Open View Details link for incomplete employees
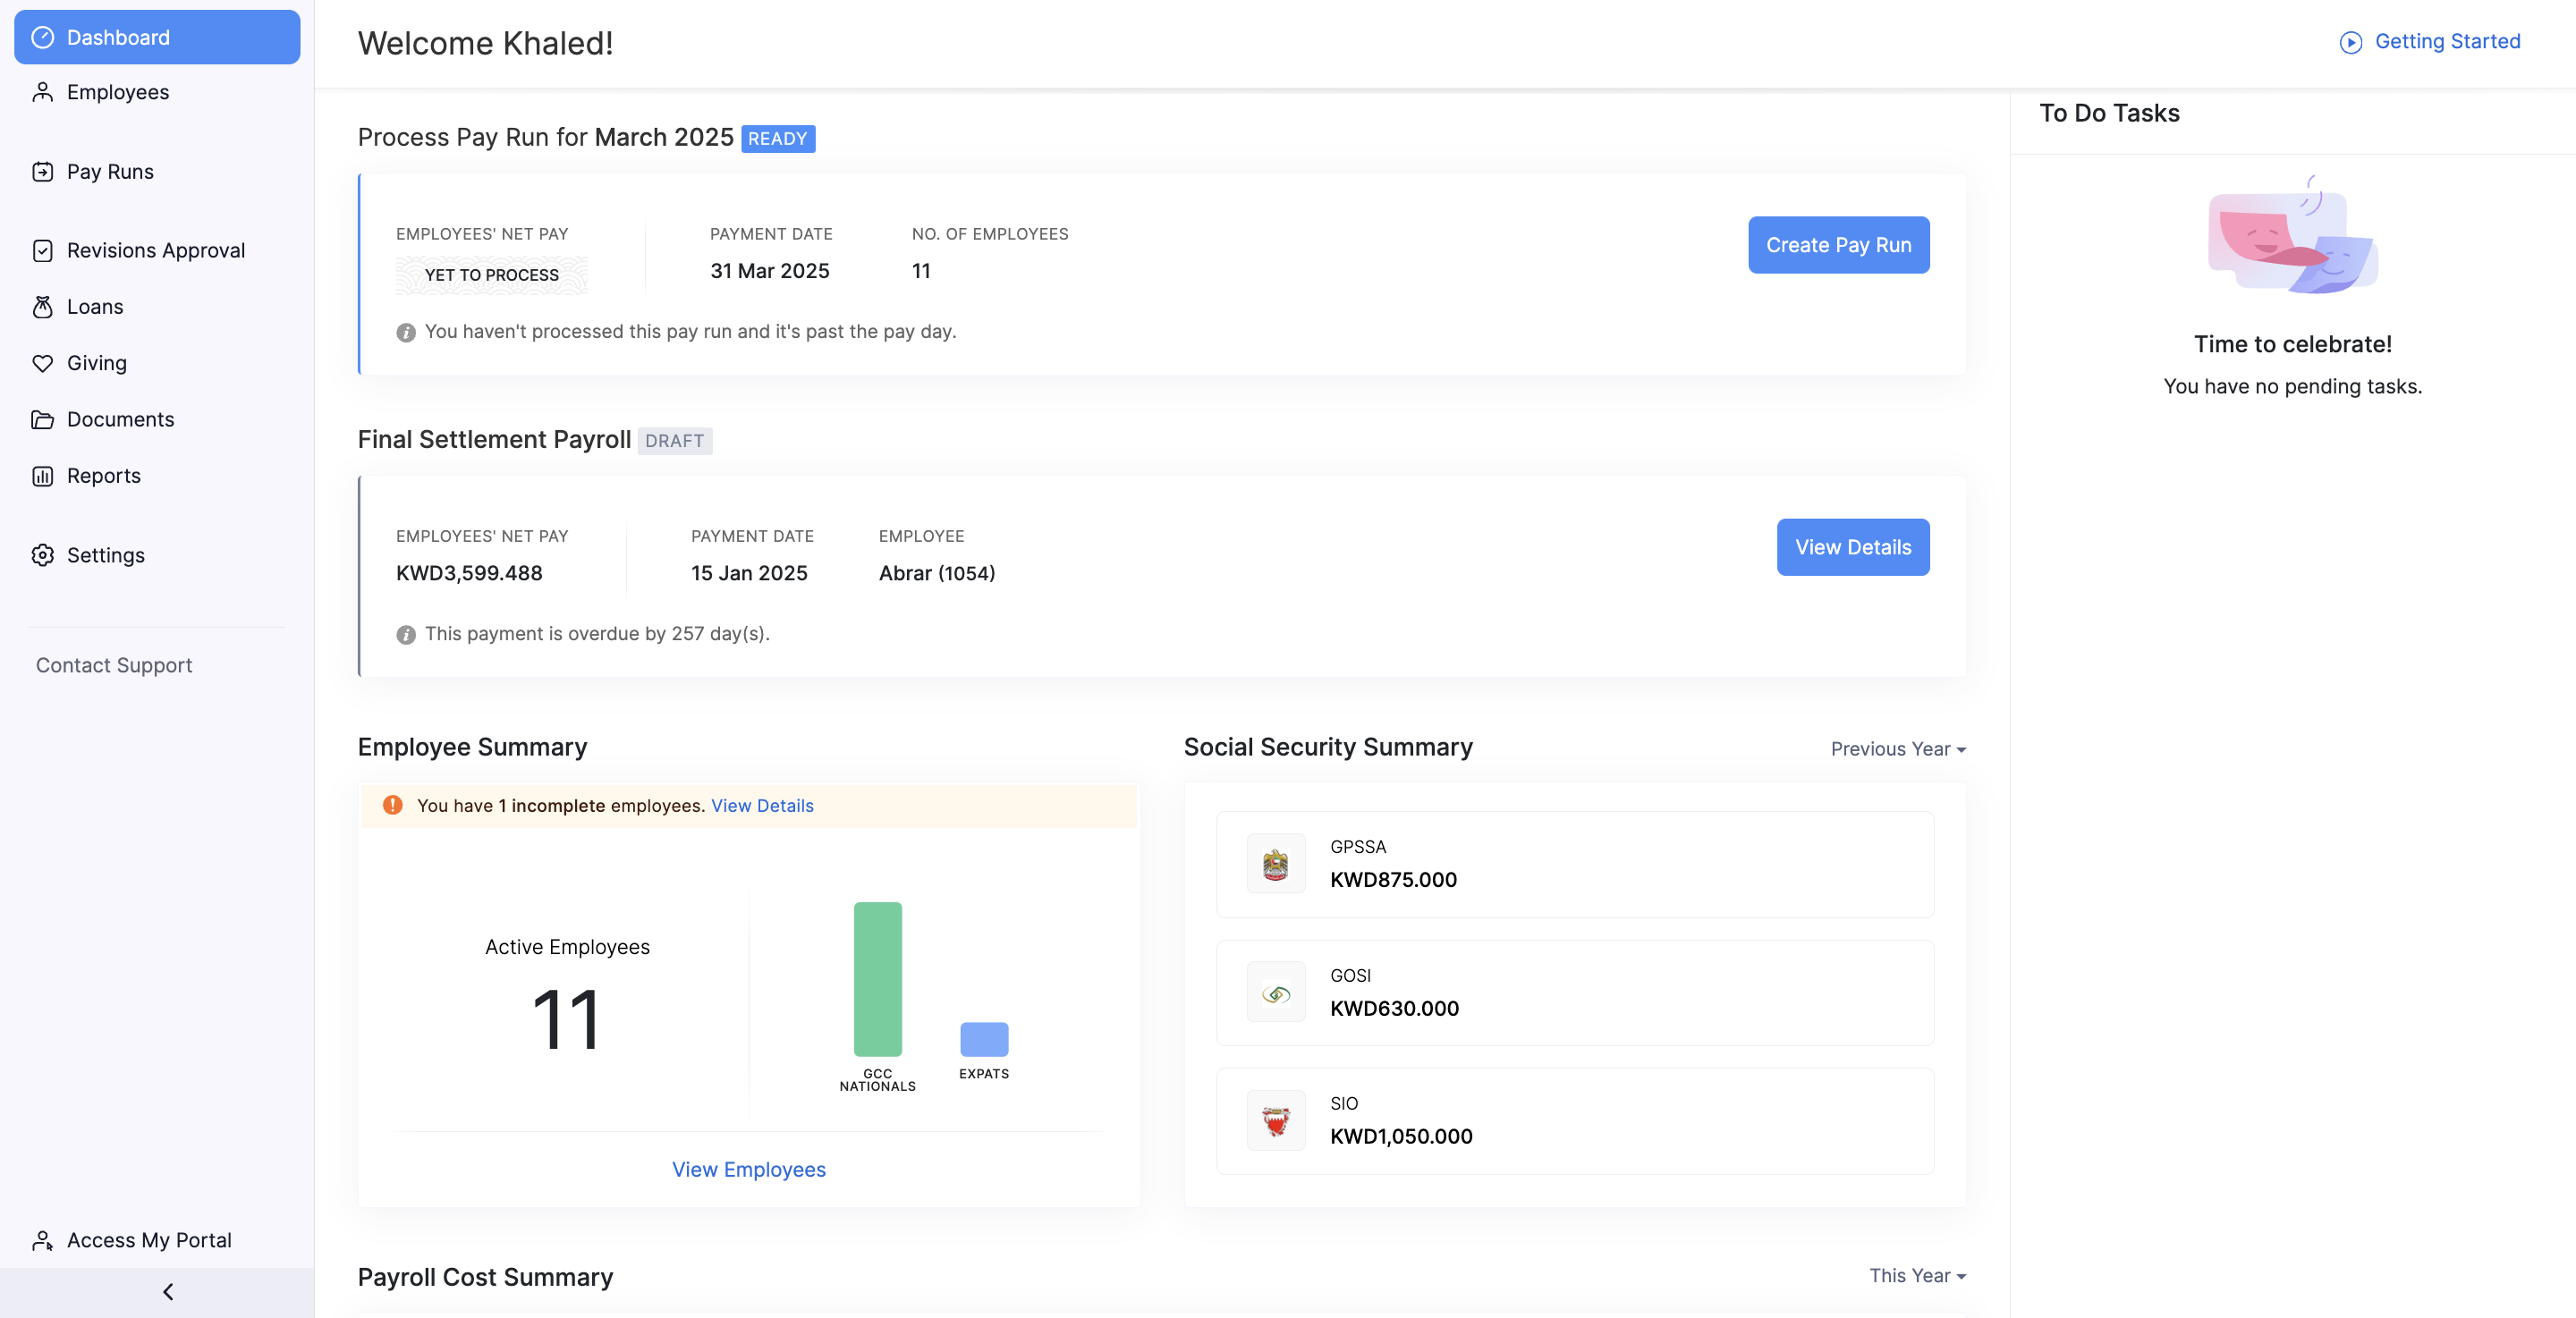 tap(762, 806)
